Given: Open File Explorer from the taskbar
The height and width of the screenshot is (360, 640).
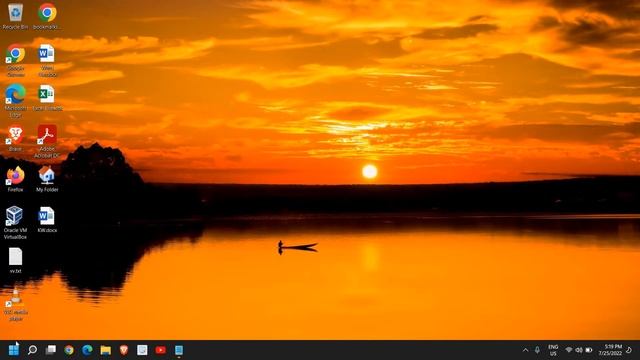Looking at the screenshot, I should pos(106,350).
